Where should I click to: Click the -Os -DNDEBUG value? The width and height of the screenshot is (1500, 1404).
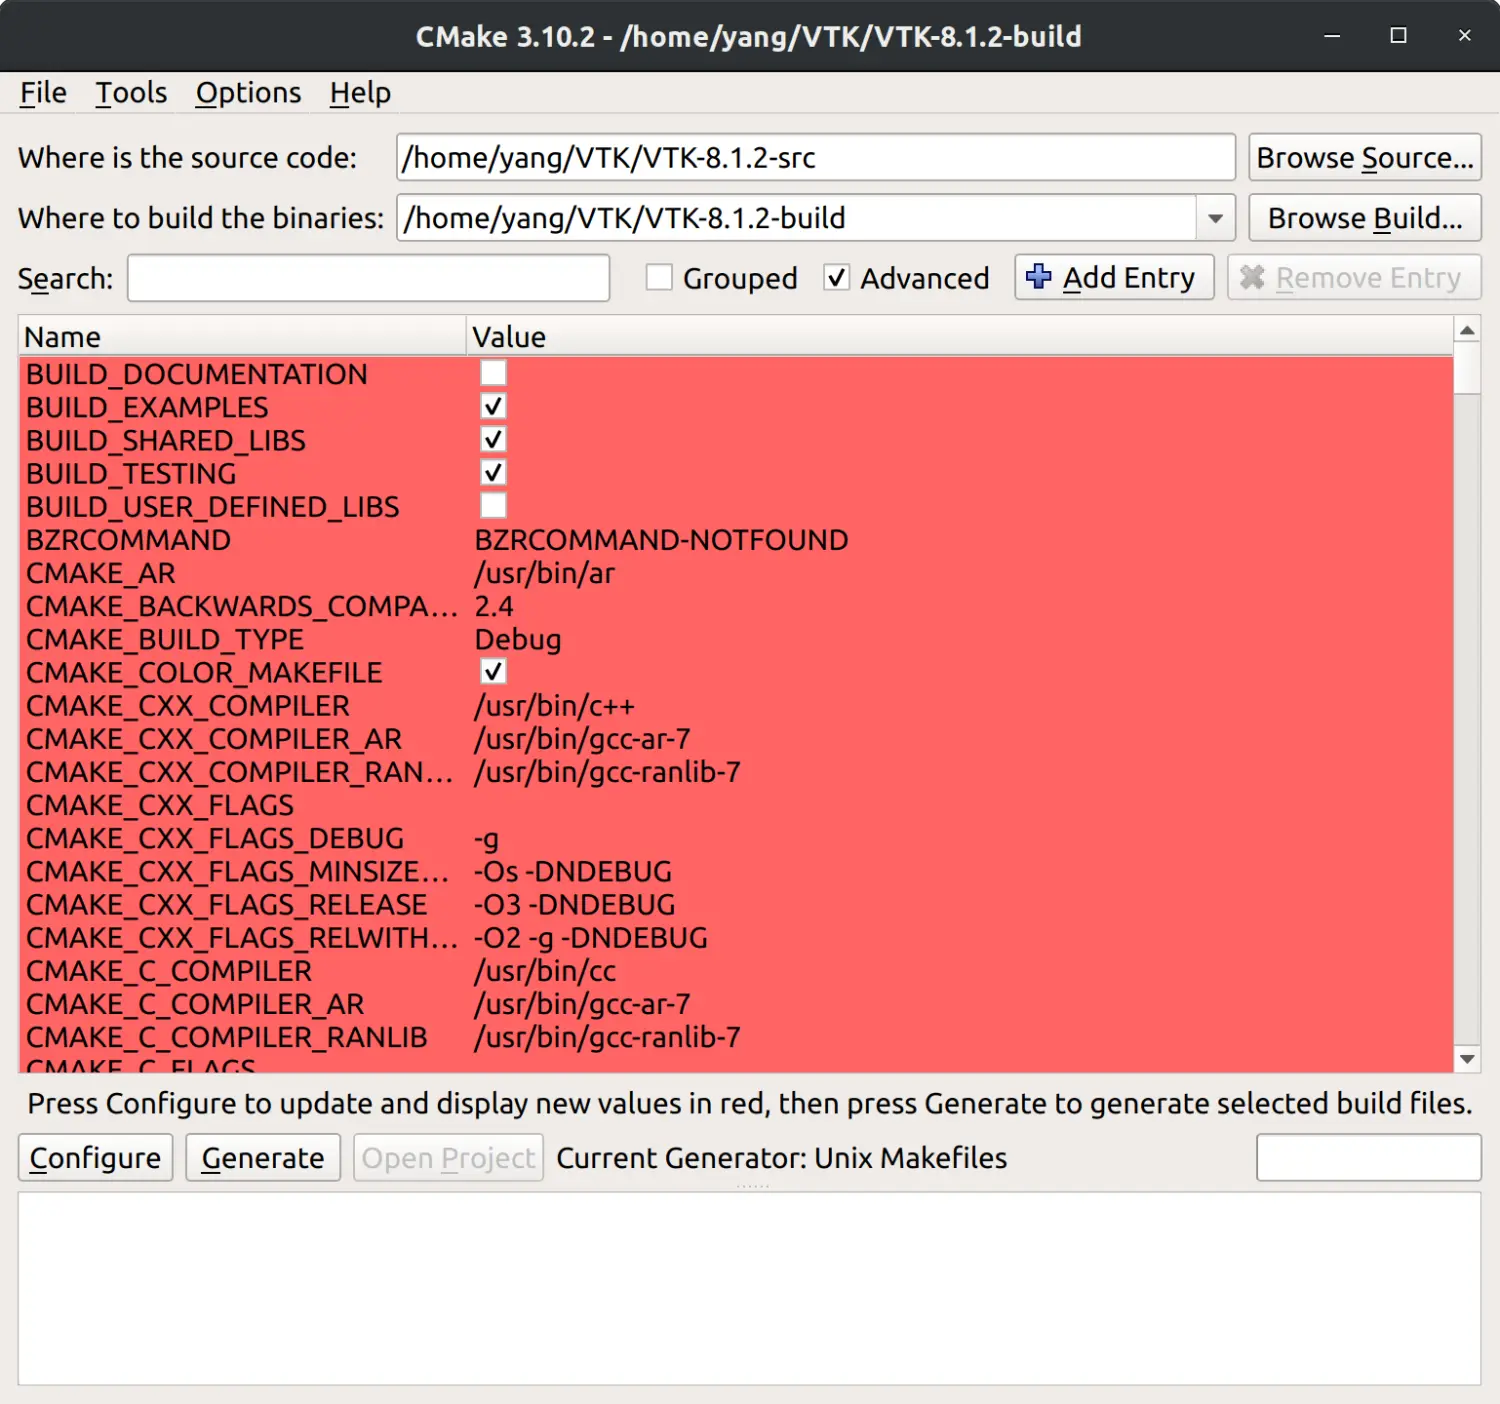coord(572,871)
